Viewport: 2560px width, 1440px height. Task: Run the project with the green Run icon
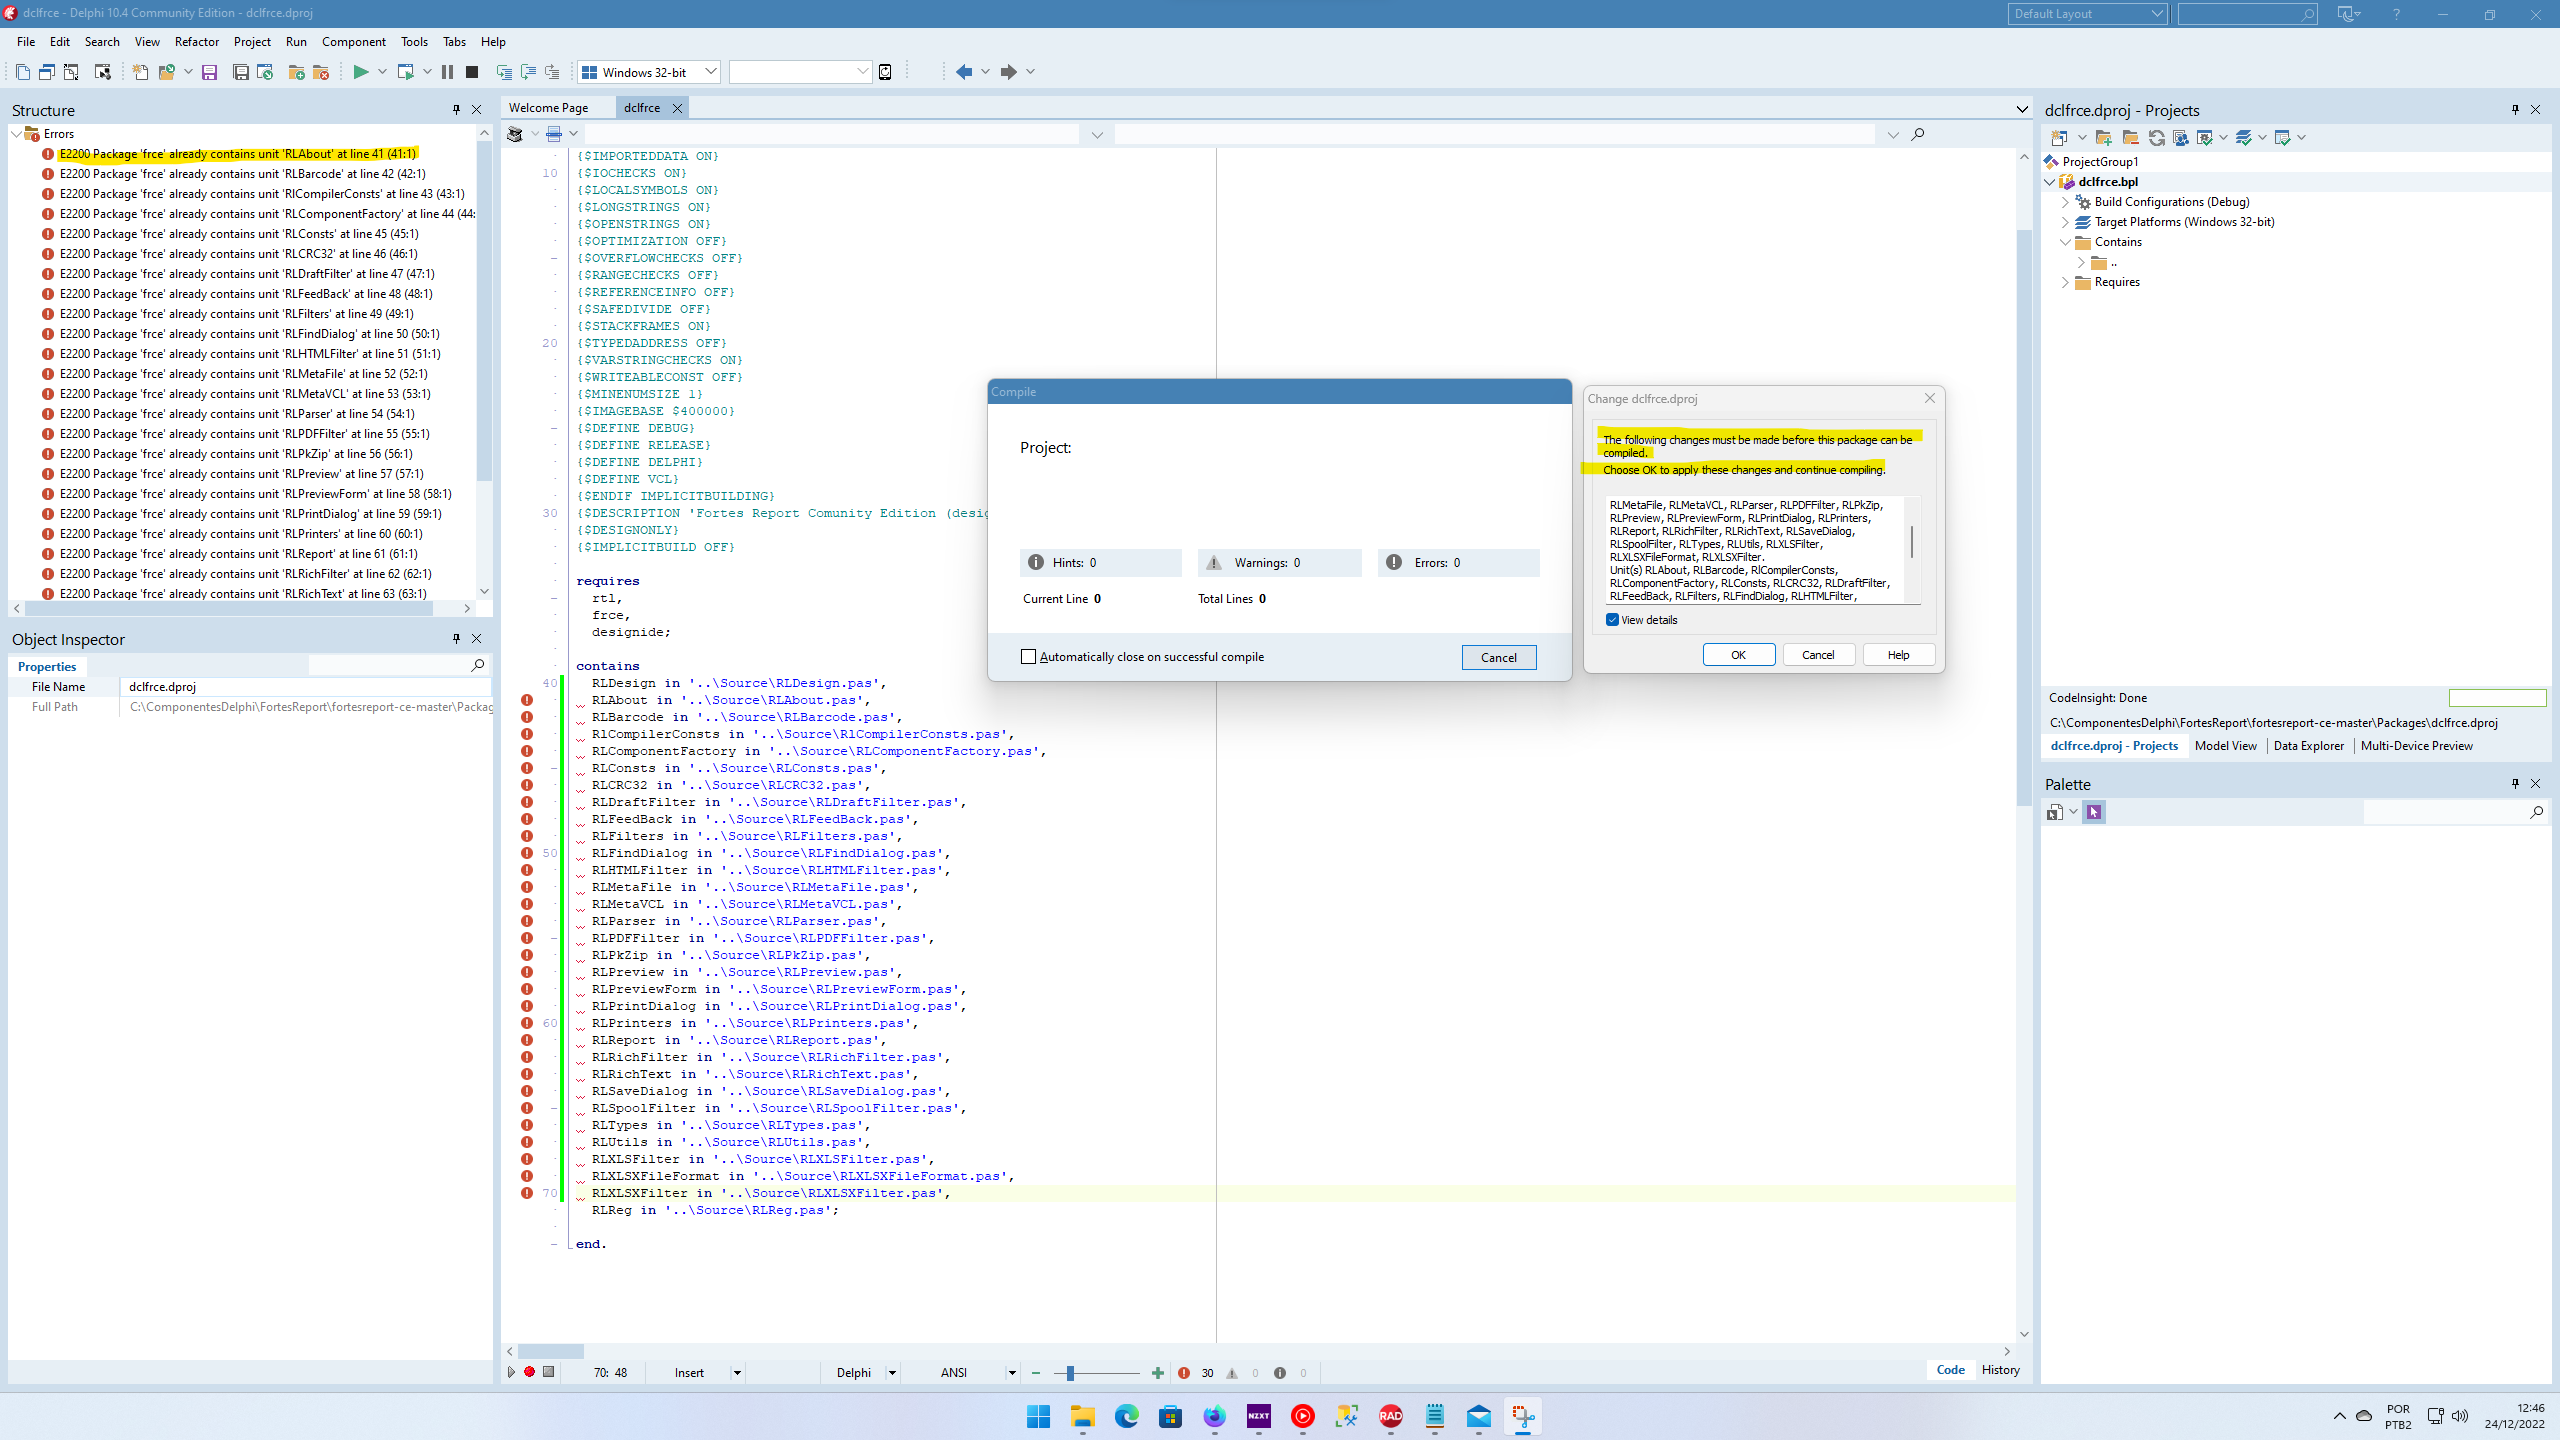pyautogui.click(x=362, y=72)
